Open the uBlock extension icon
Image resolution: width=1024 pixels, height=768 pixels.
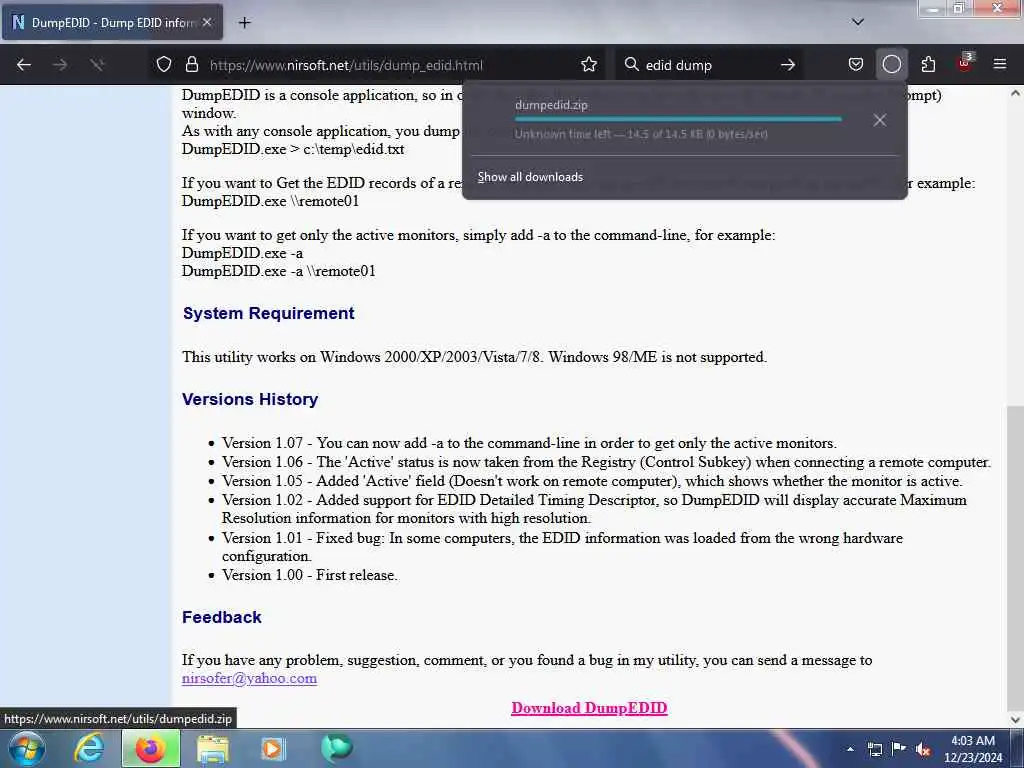[x=965, y=63]
